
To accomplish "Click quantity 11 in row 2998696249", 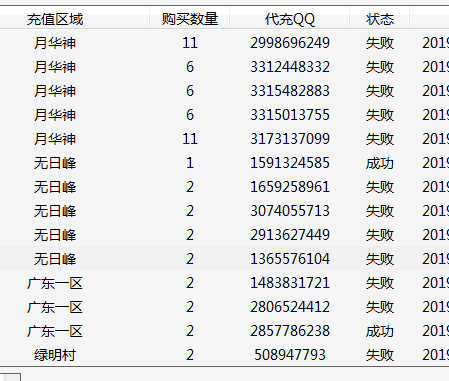I will (190, 43).
